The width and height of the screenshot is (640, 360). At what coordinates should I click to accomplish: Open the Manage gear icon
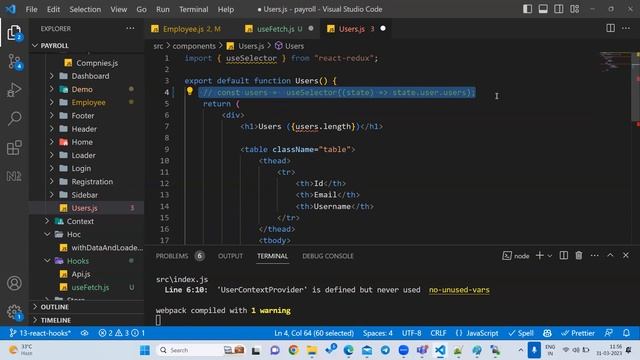[x=14, y=312]
